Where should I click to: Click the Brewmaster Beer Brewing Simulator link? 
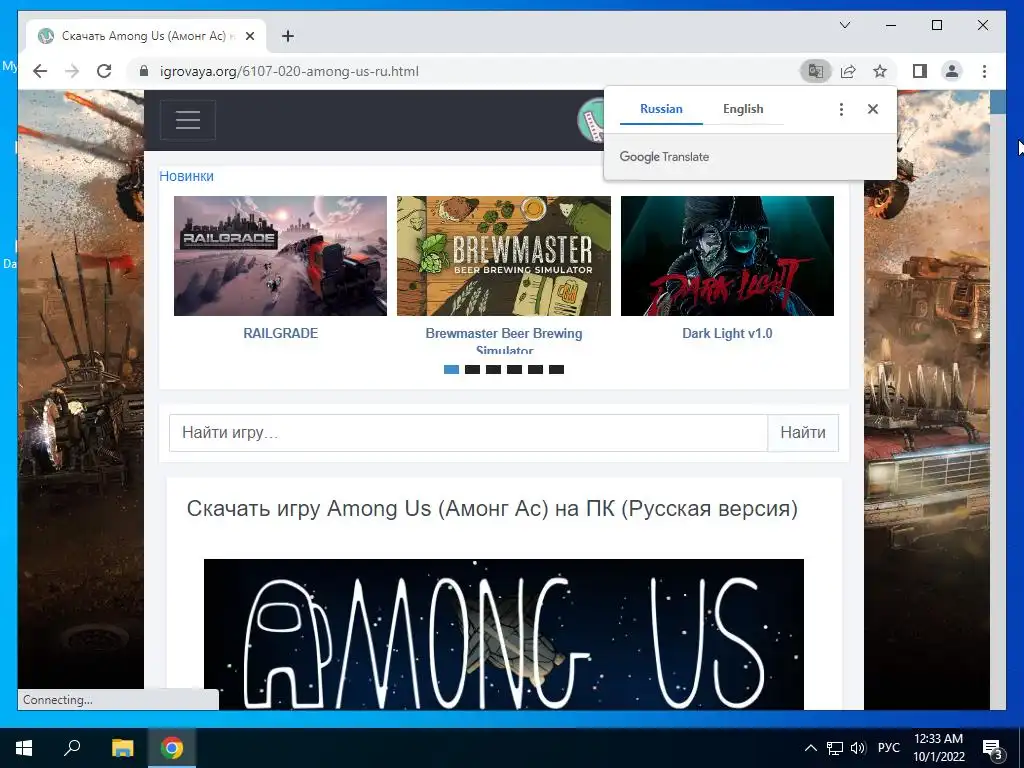coord(504,340)
